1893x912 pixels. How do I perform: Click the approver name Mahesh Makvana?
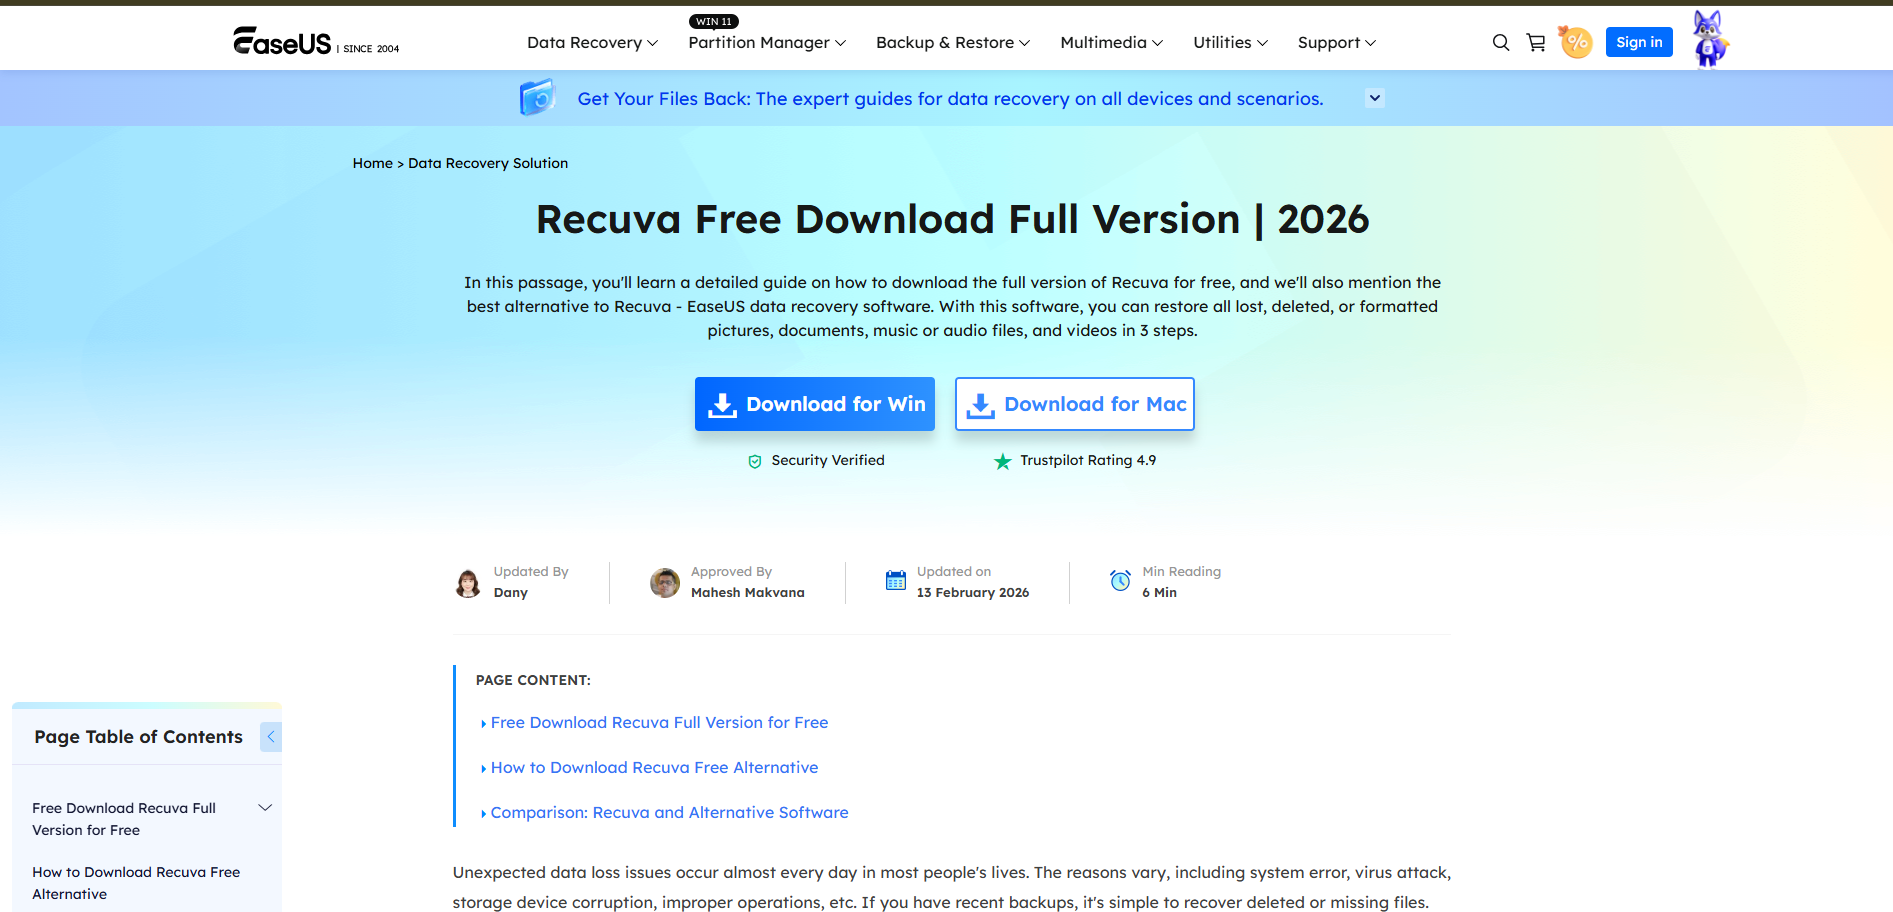[x=748, y=593]
